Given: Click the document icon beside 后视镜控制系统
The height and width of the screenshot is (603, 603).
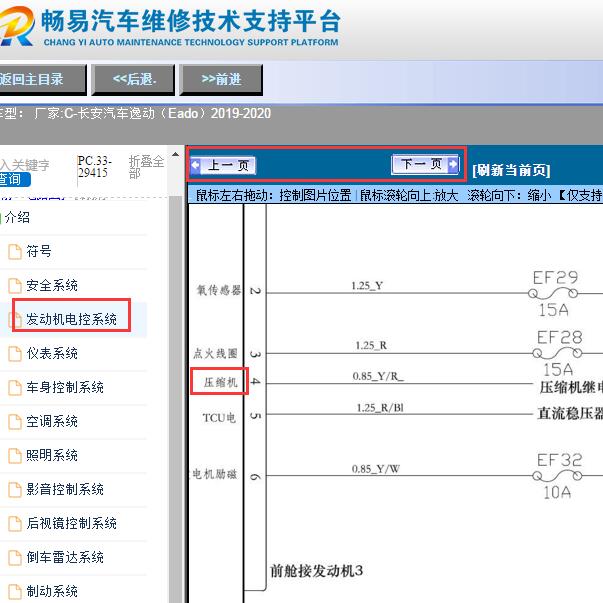Looking at the screenshot, I should click(15, 524).
